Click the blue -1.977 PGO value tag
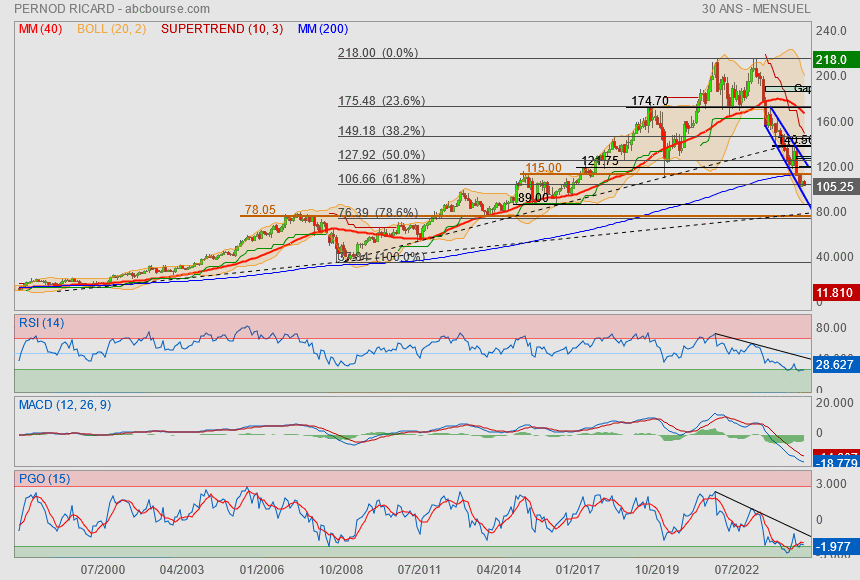 coord(835,547)
